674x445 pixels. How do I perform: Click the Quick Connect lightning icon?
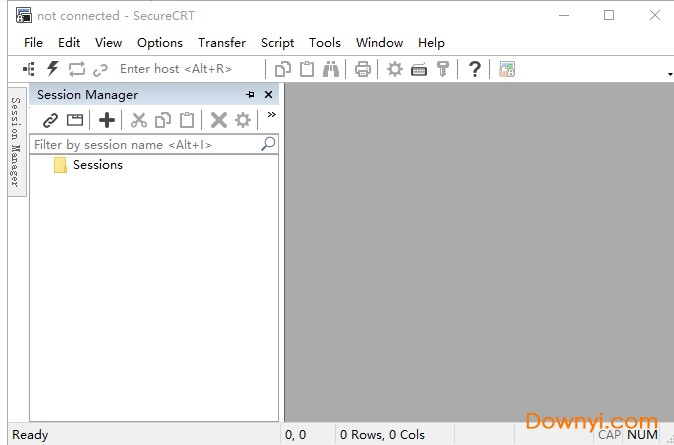pos(53,69)
